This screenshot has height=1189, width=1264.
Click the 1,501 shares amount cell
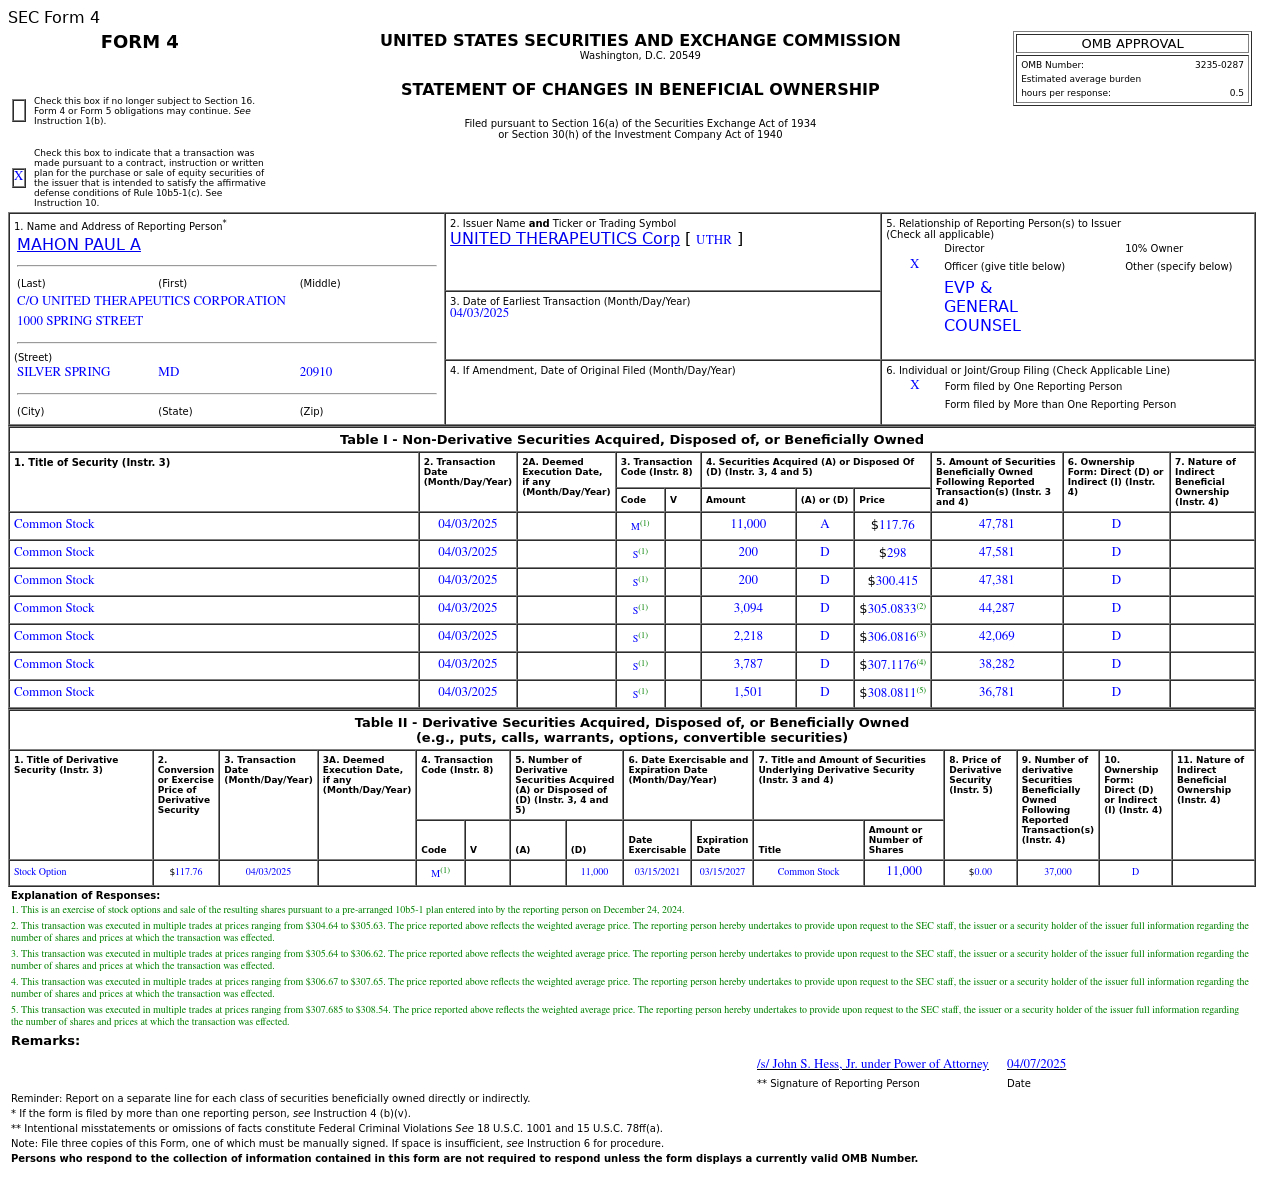[x=748, y=692]
